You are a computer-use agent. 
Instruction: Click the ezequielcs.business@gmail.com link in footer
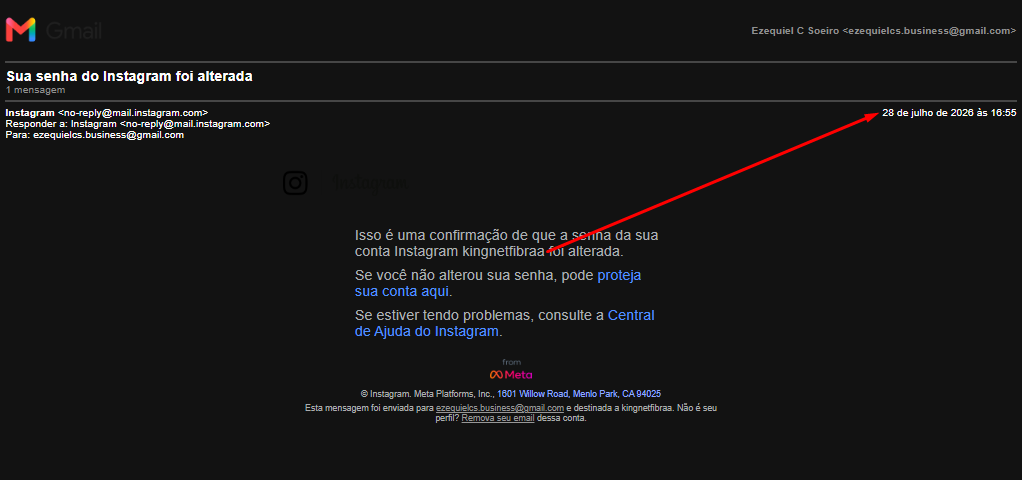pos(500,408)
